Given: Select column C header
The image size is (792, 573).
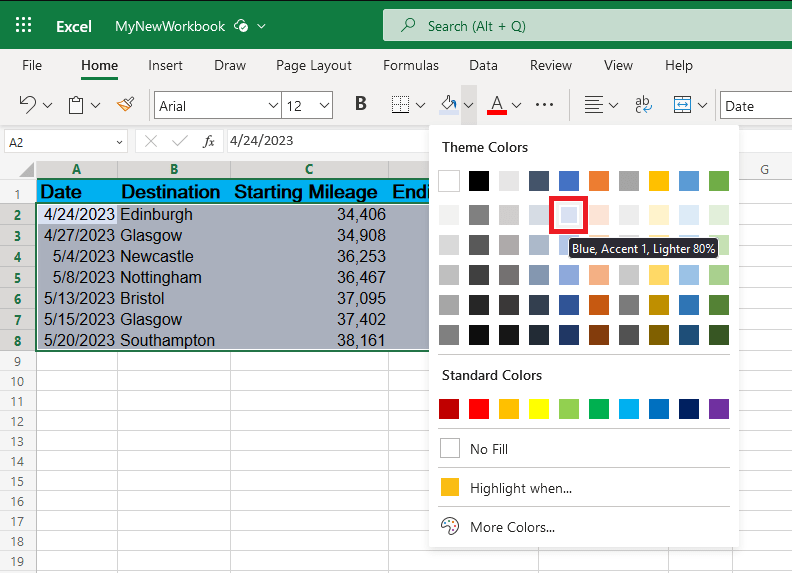Looking at the screenshot, I should tap(309, 169).
